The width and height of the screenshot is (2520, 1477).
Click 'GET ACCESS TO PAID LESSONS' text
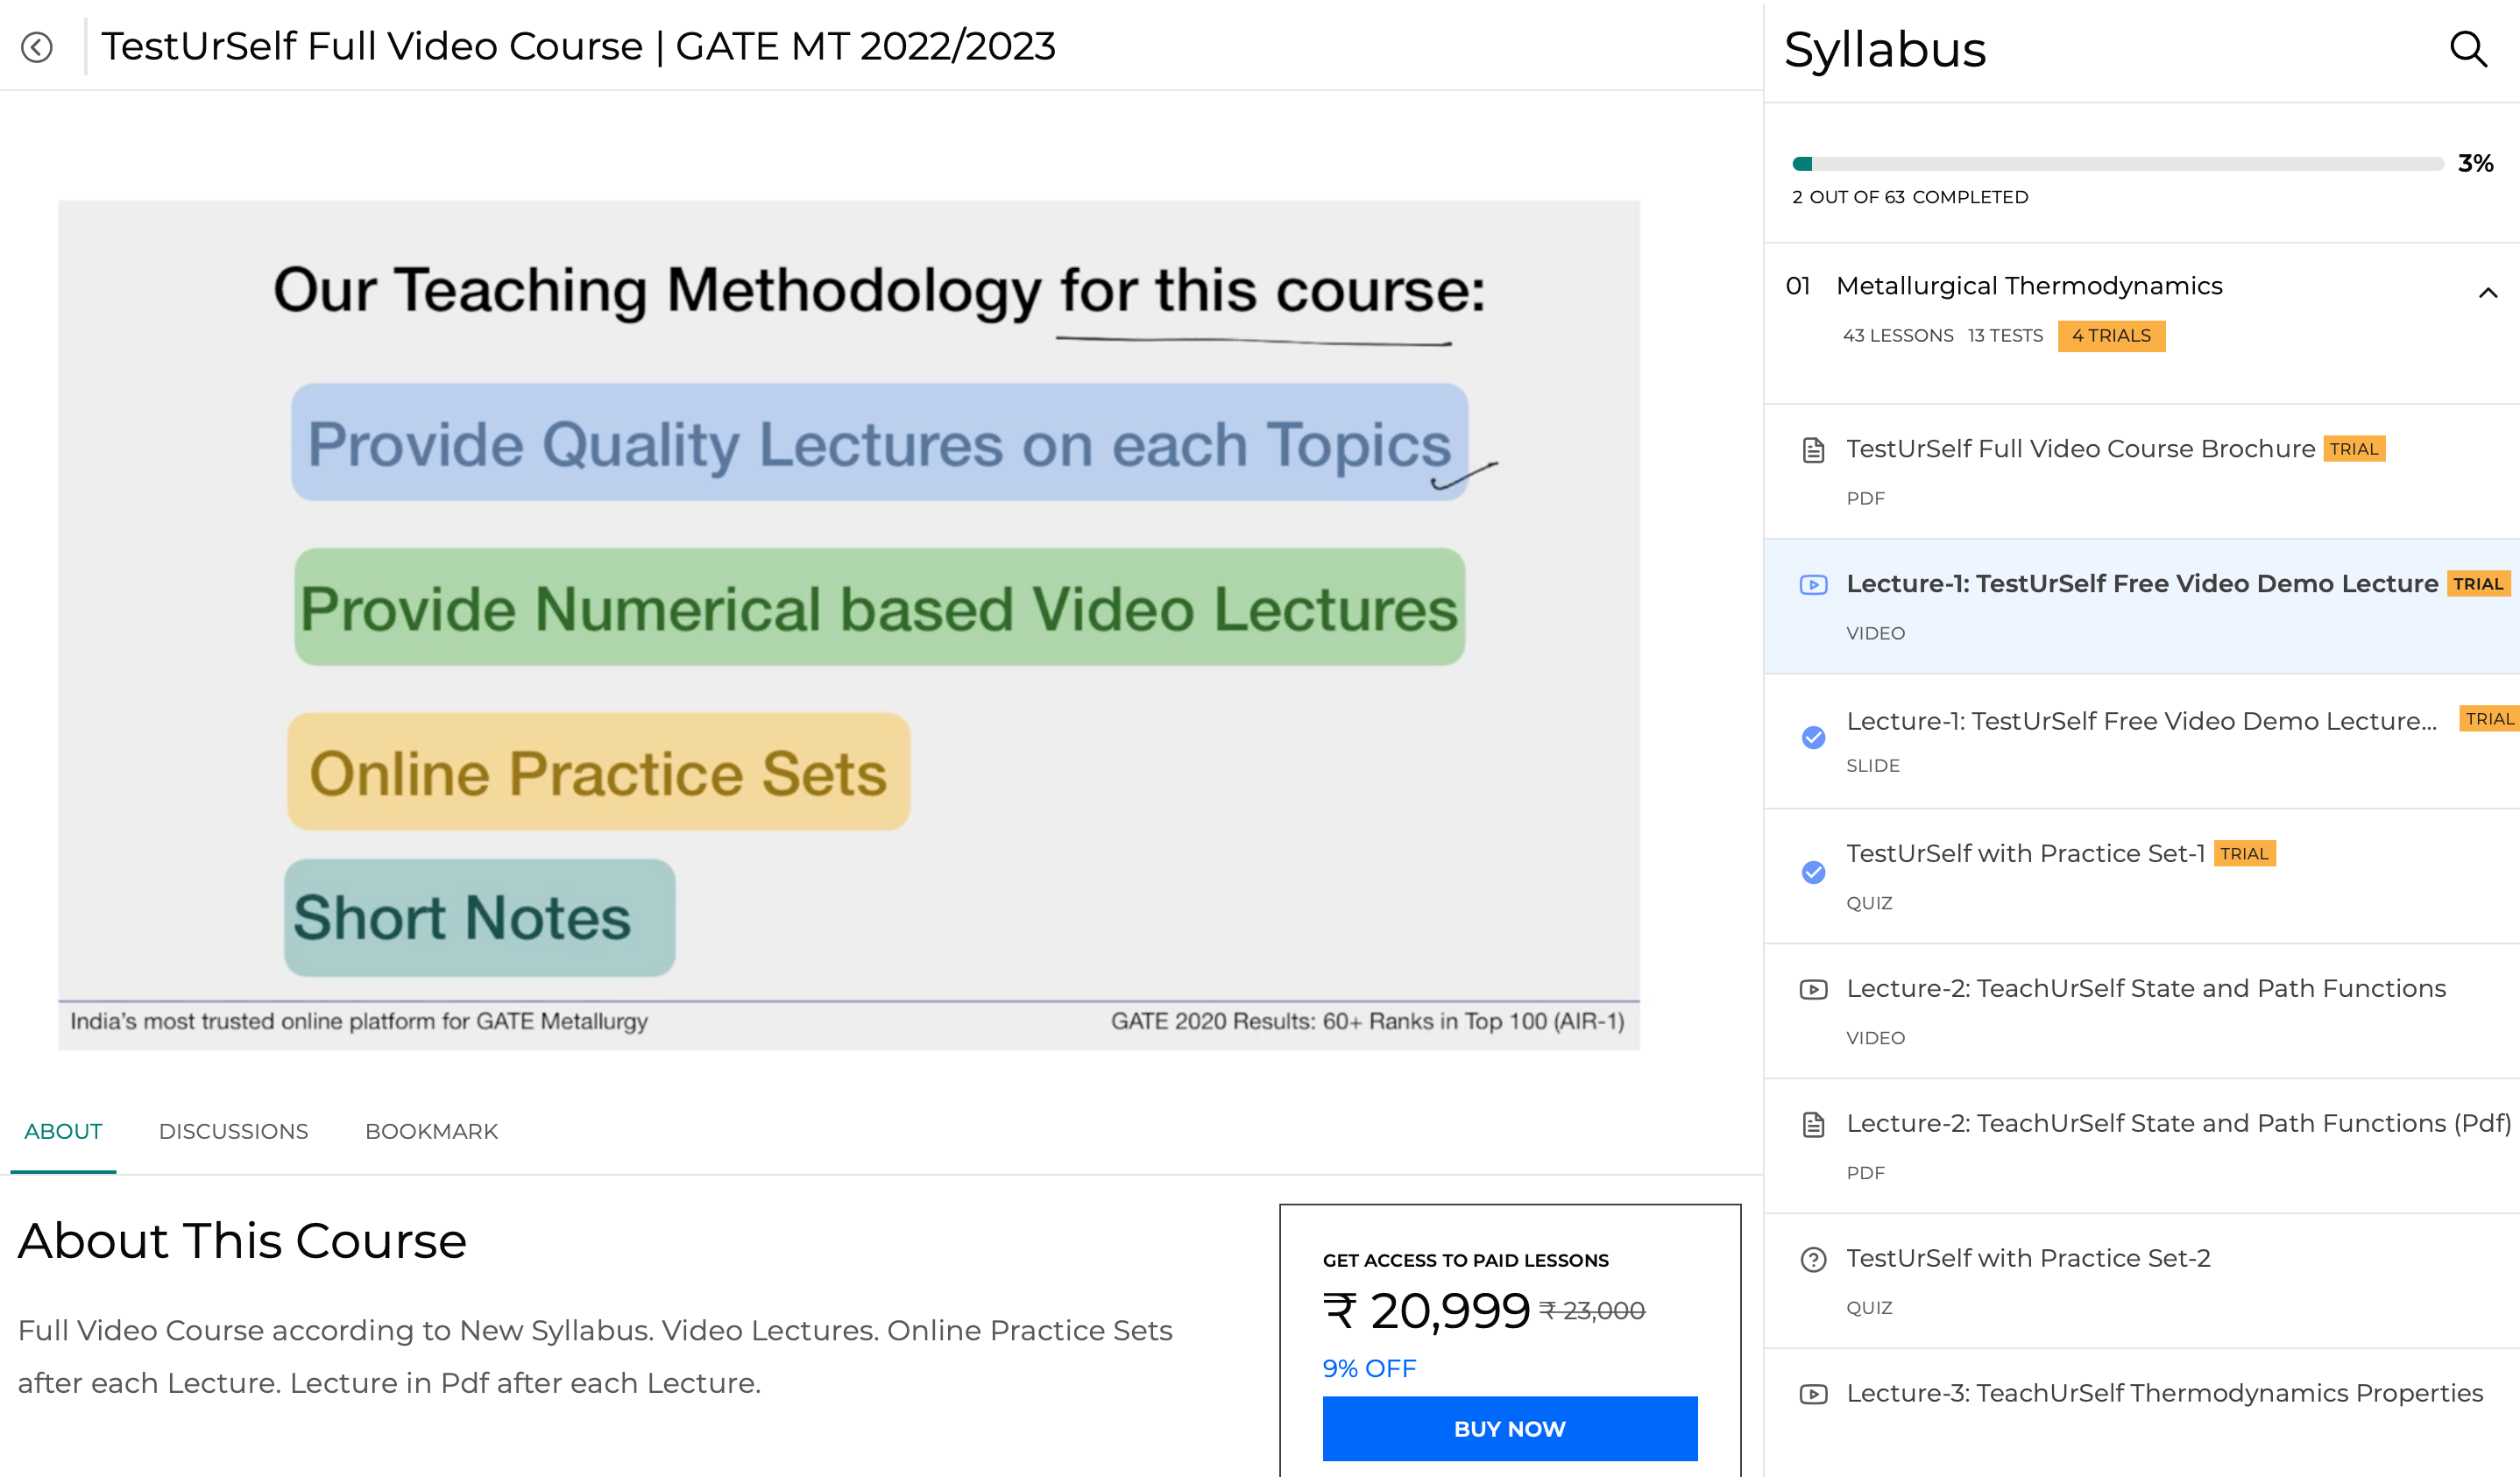[1465, 1261]
